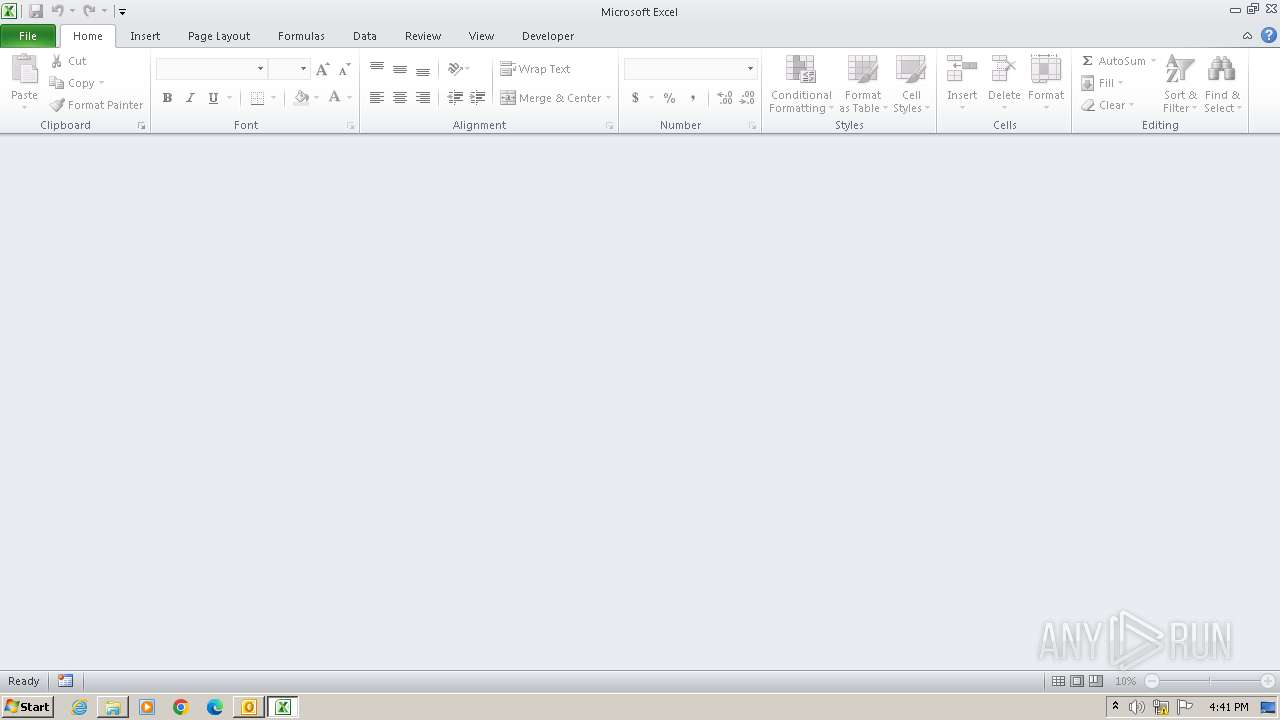Screen dimensions: 1280x720
Task: Click Delete cells icon
Action: pos(1004,70)
